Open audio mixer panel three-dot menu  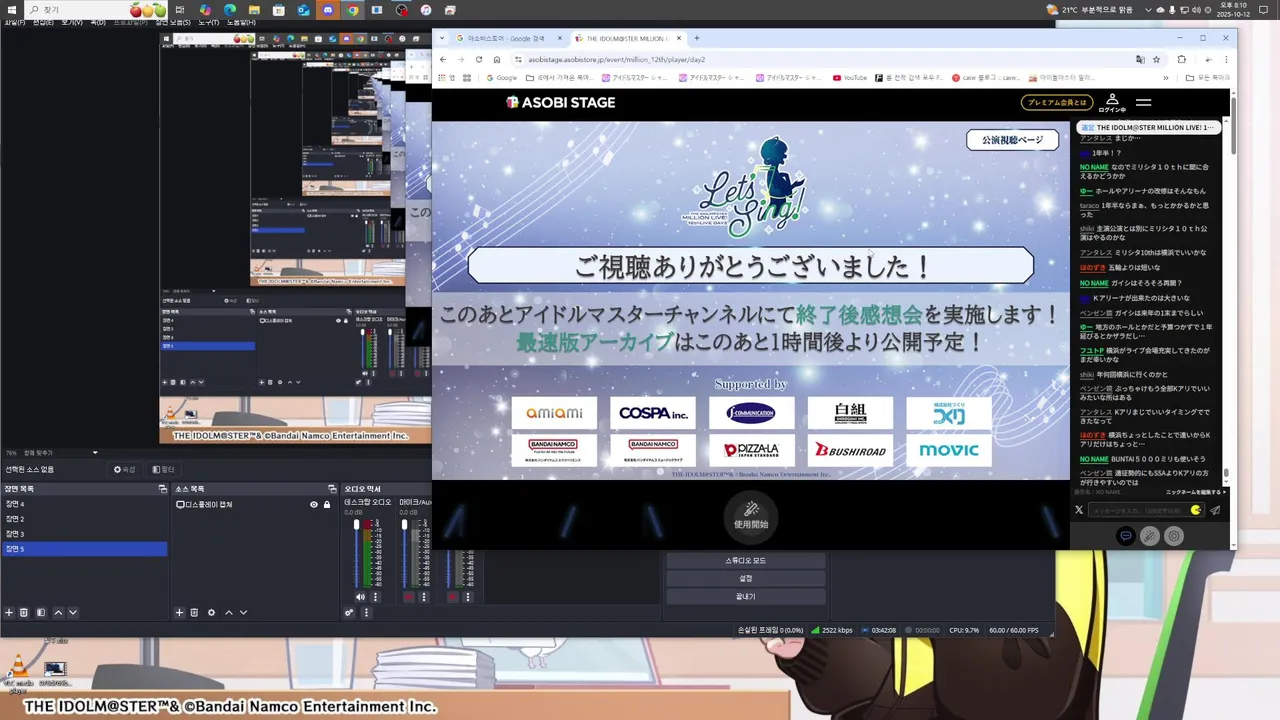(365, 612)
